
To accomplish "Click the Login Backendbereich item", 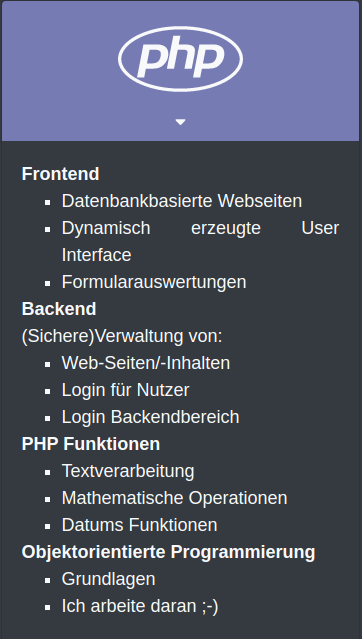I will 150,417.
